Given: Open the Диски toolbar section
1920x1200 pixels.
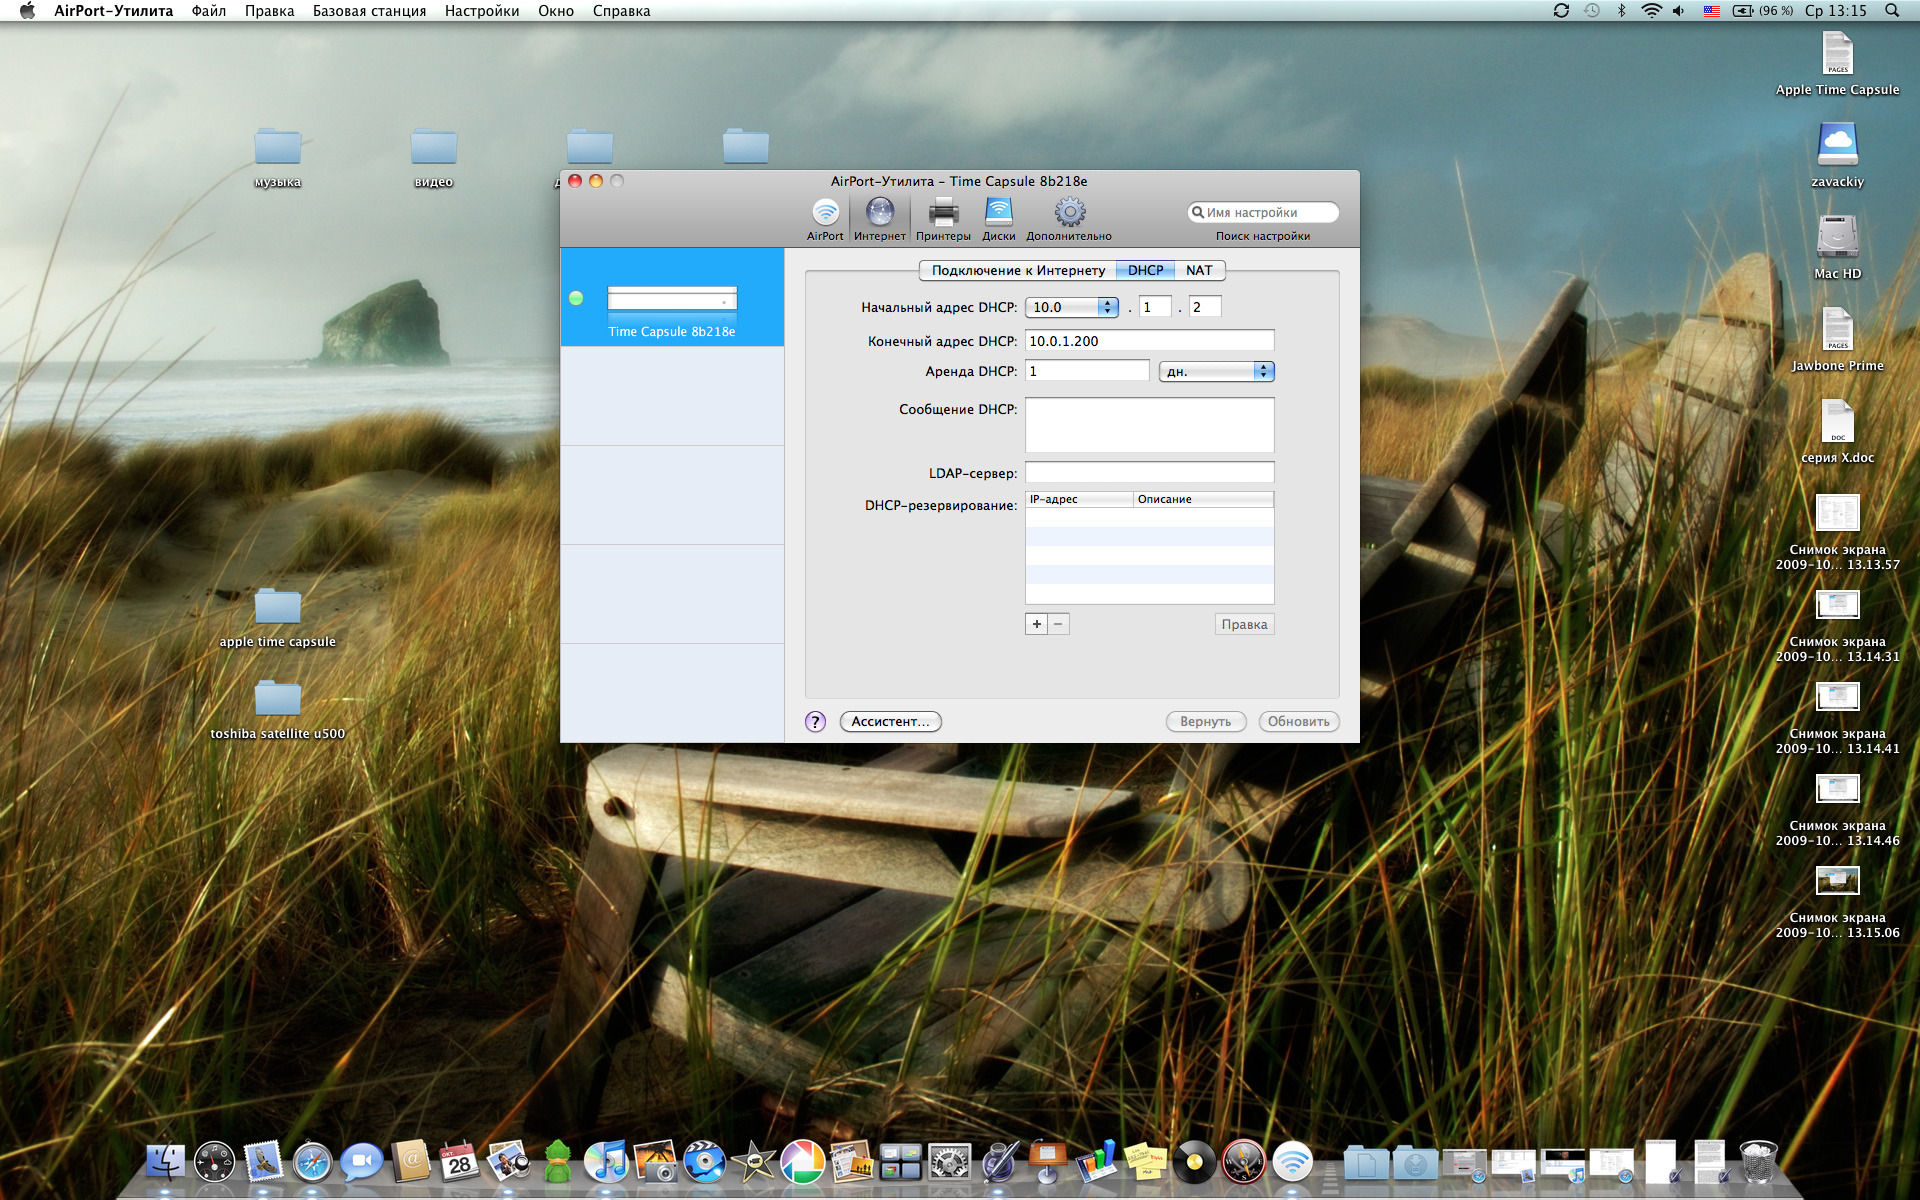Looking at the screenshot, I should click(x=998, y=219).
